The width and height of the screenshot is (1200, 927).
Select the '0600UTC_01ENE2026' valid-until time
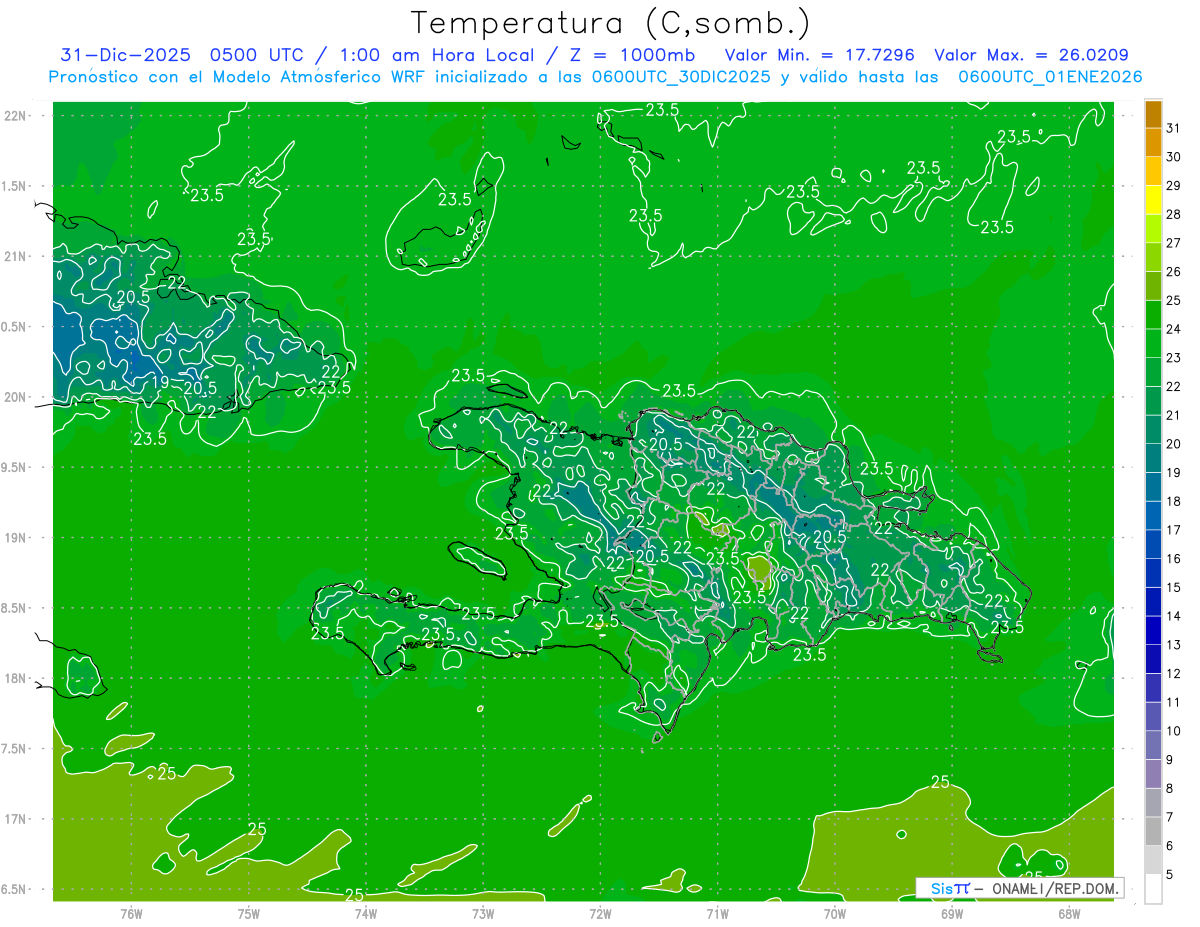[x=1051, y=77]
